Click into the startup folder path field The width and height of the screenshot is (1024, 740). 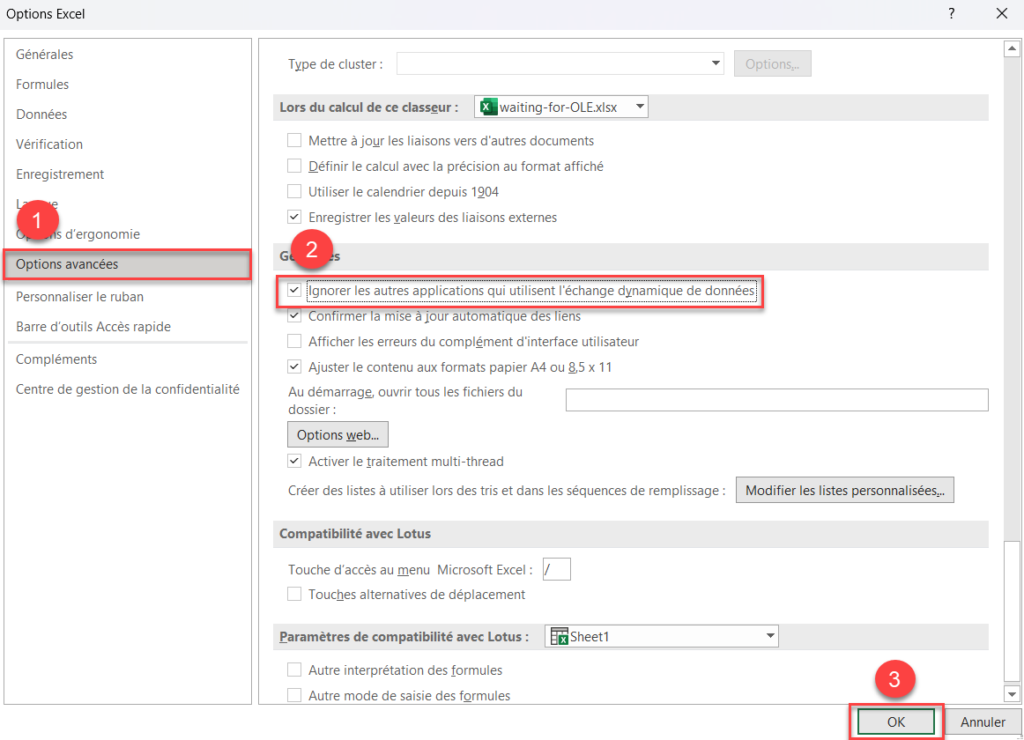point(776,399)
